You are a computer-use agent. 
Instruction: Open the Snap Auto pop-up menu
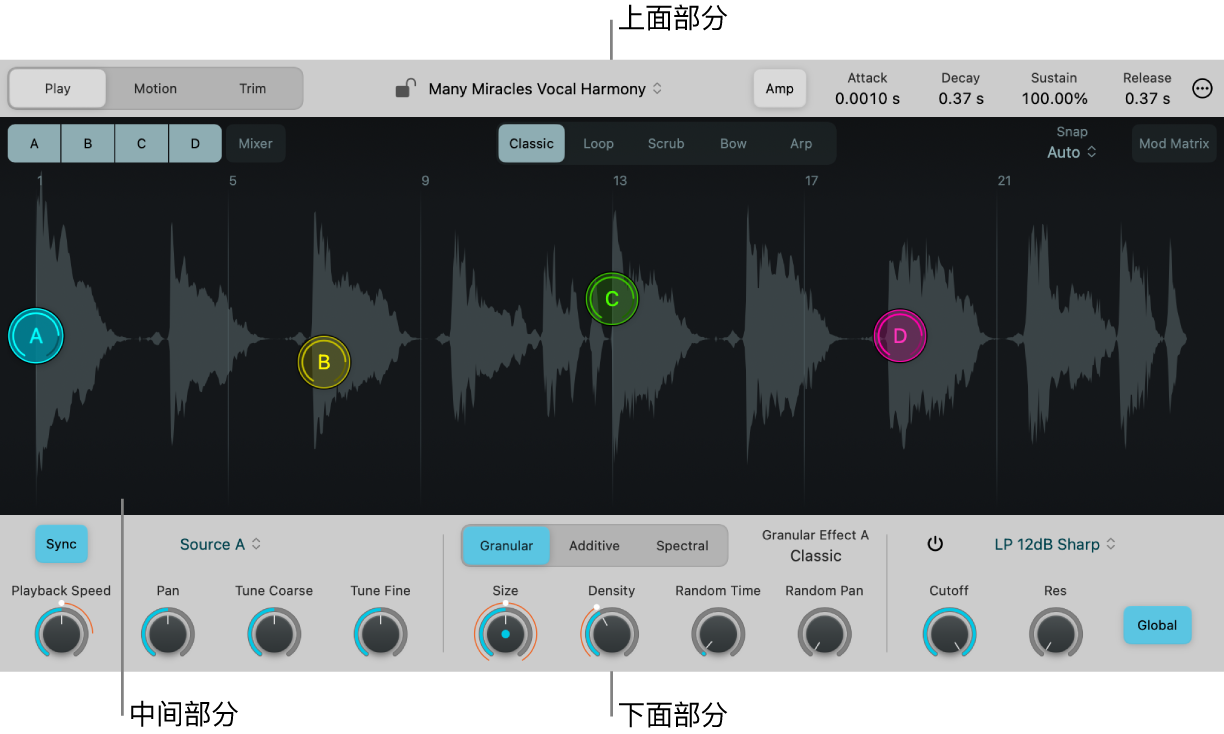1072,152
